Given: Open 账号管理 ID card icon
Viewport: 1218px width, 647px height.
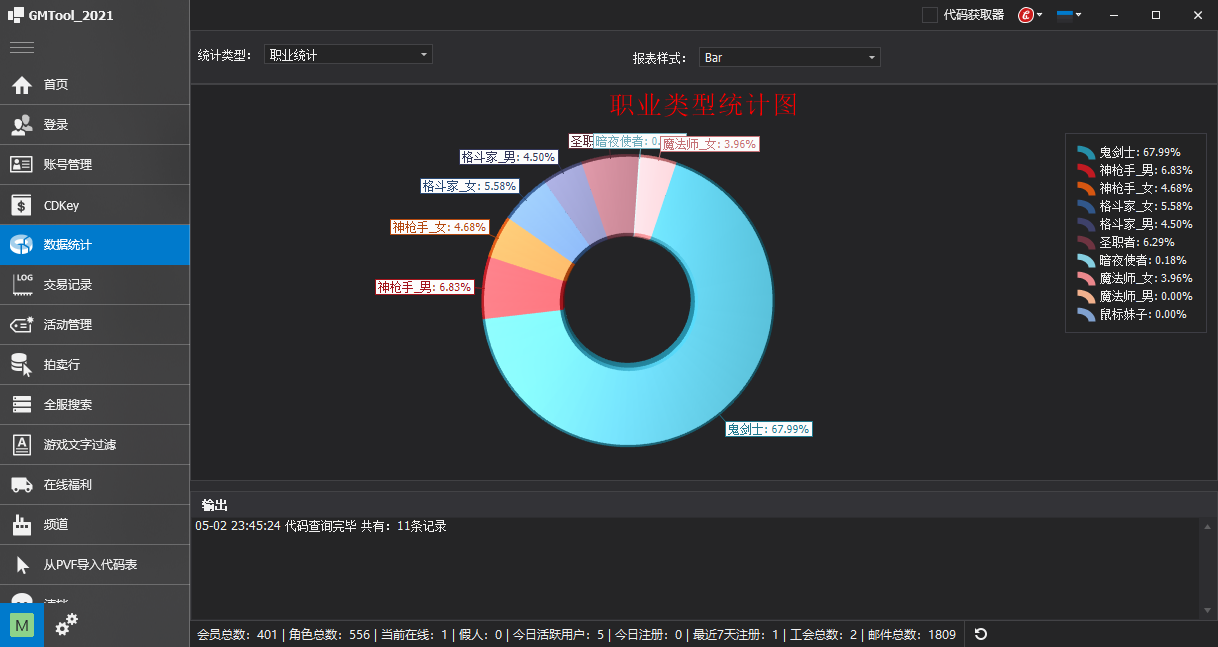Looking at the screenshot, I should 22,165.
